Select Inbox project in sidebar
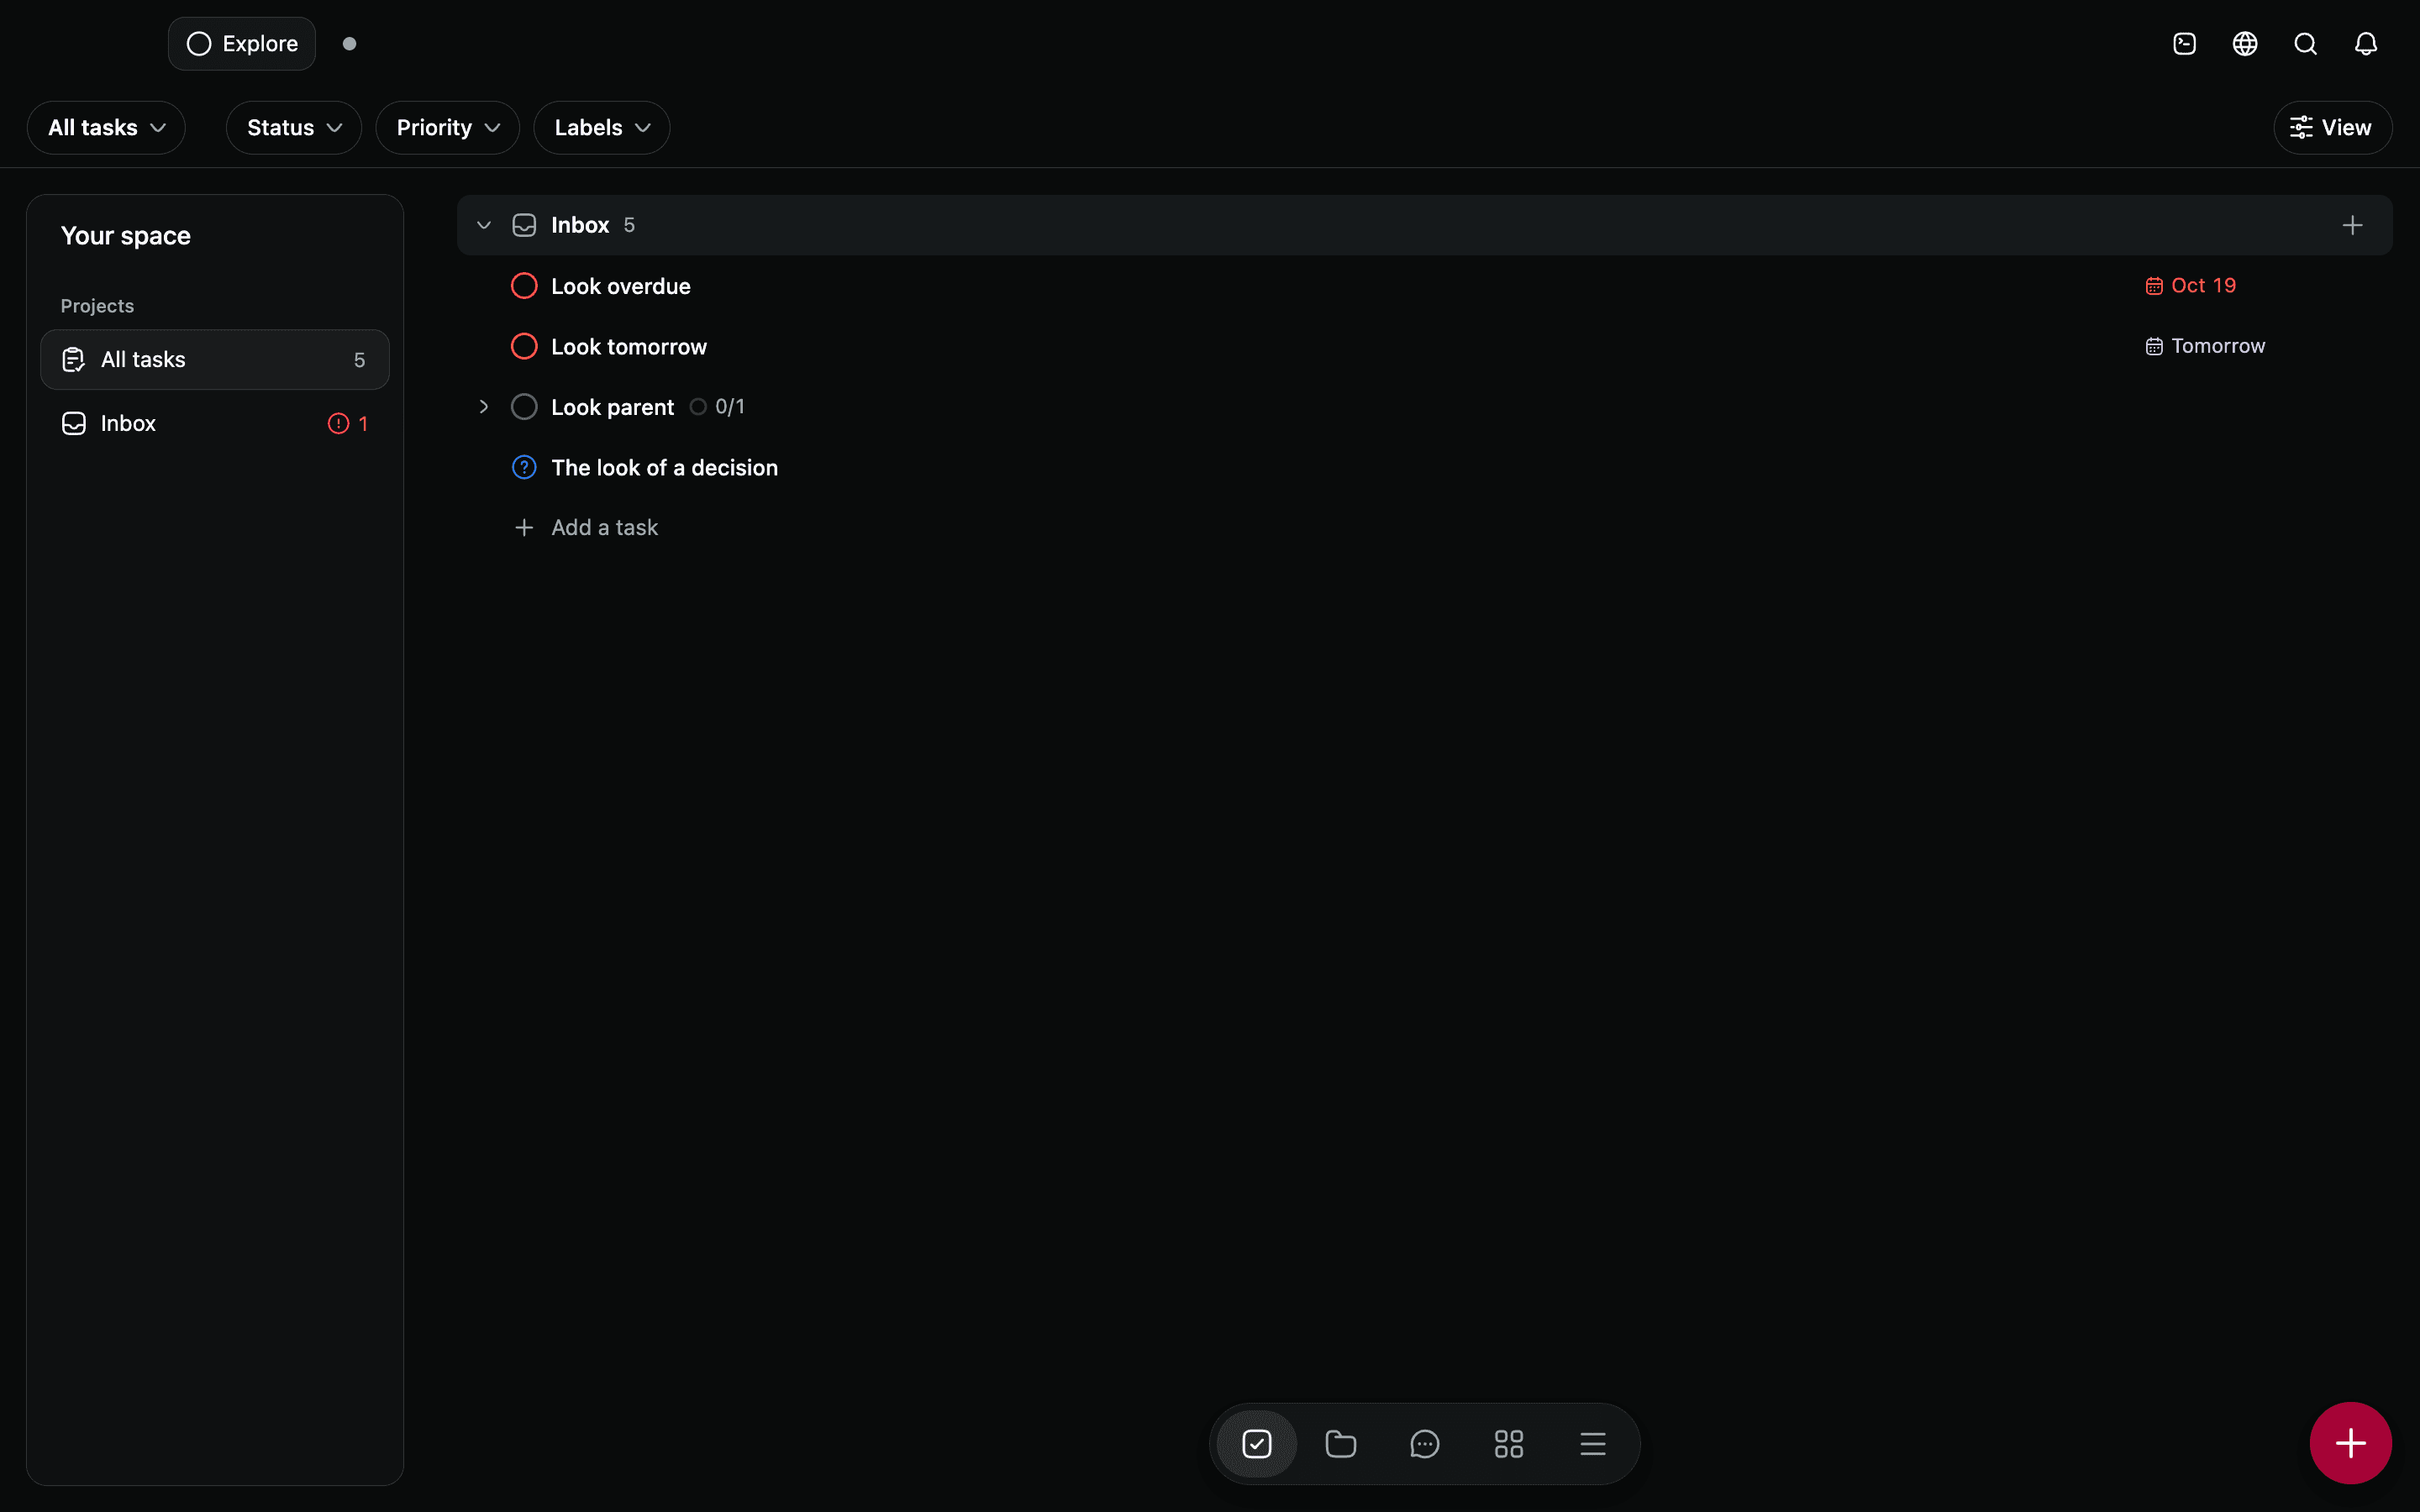Image resolution: width=2420 pixels, height=1512 pixels. pyautogui.click(x=215, y=423)
